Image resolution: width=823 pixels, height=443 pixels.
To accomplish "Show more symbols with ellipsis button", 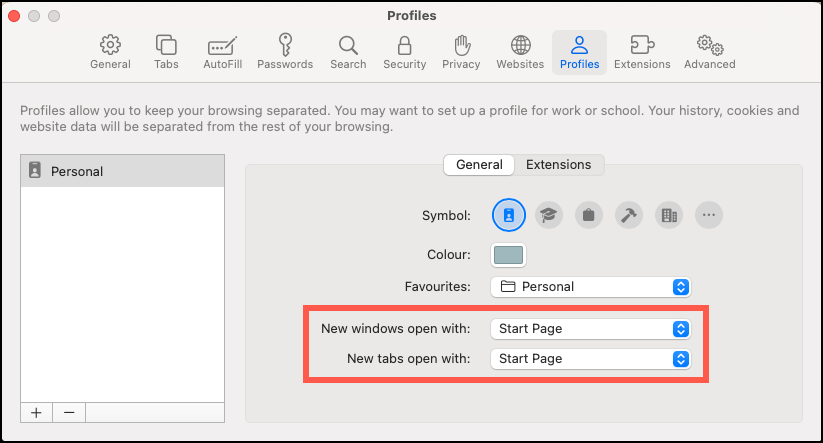I will 709,215.
